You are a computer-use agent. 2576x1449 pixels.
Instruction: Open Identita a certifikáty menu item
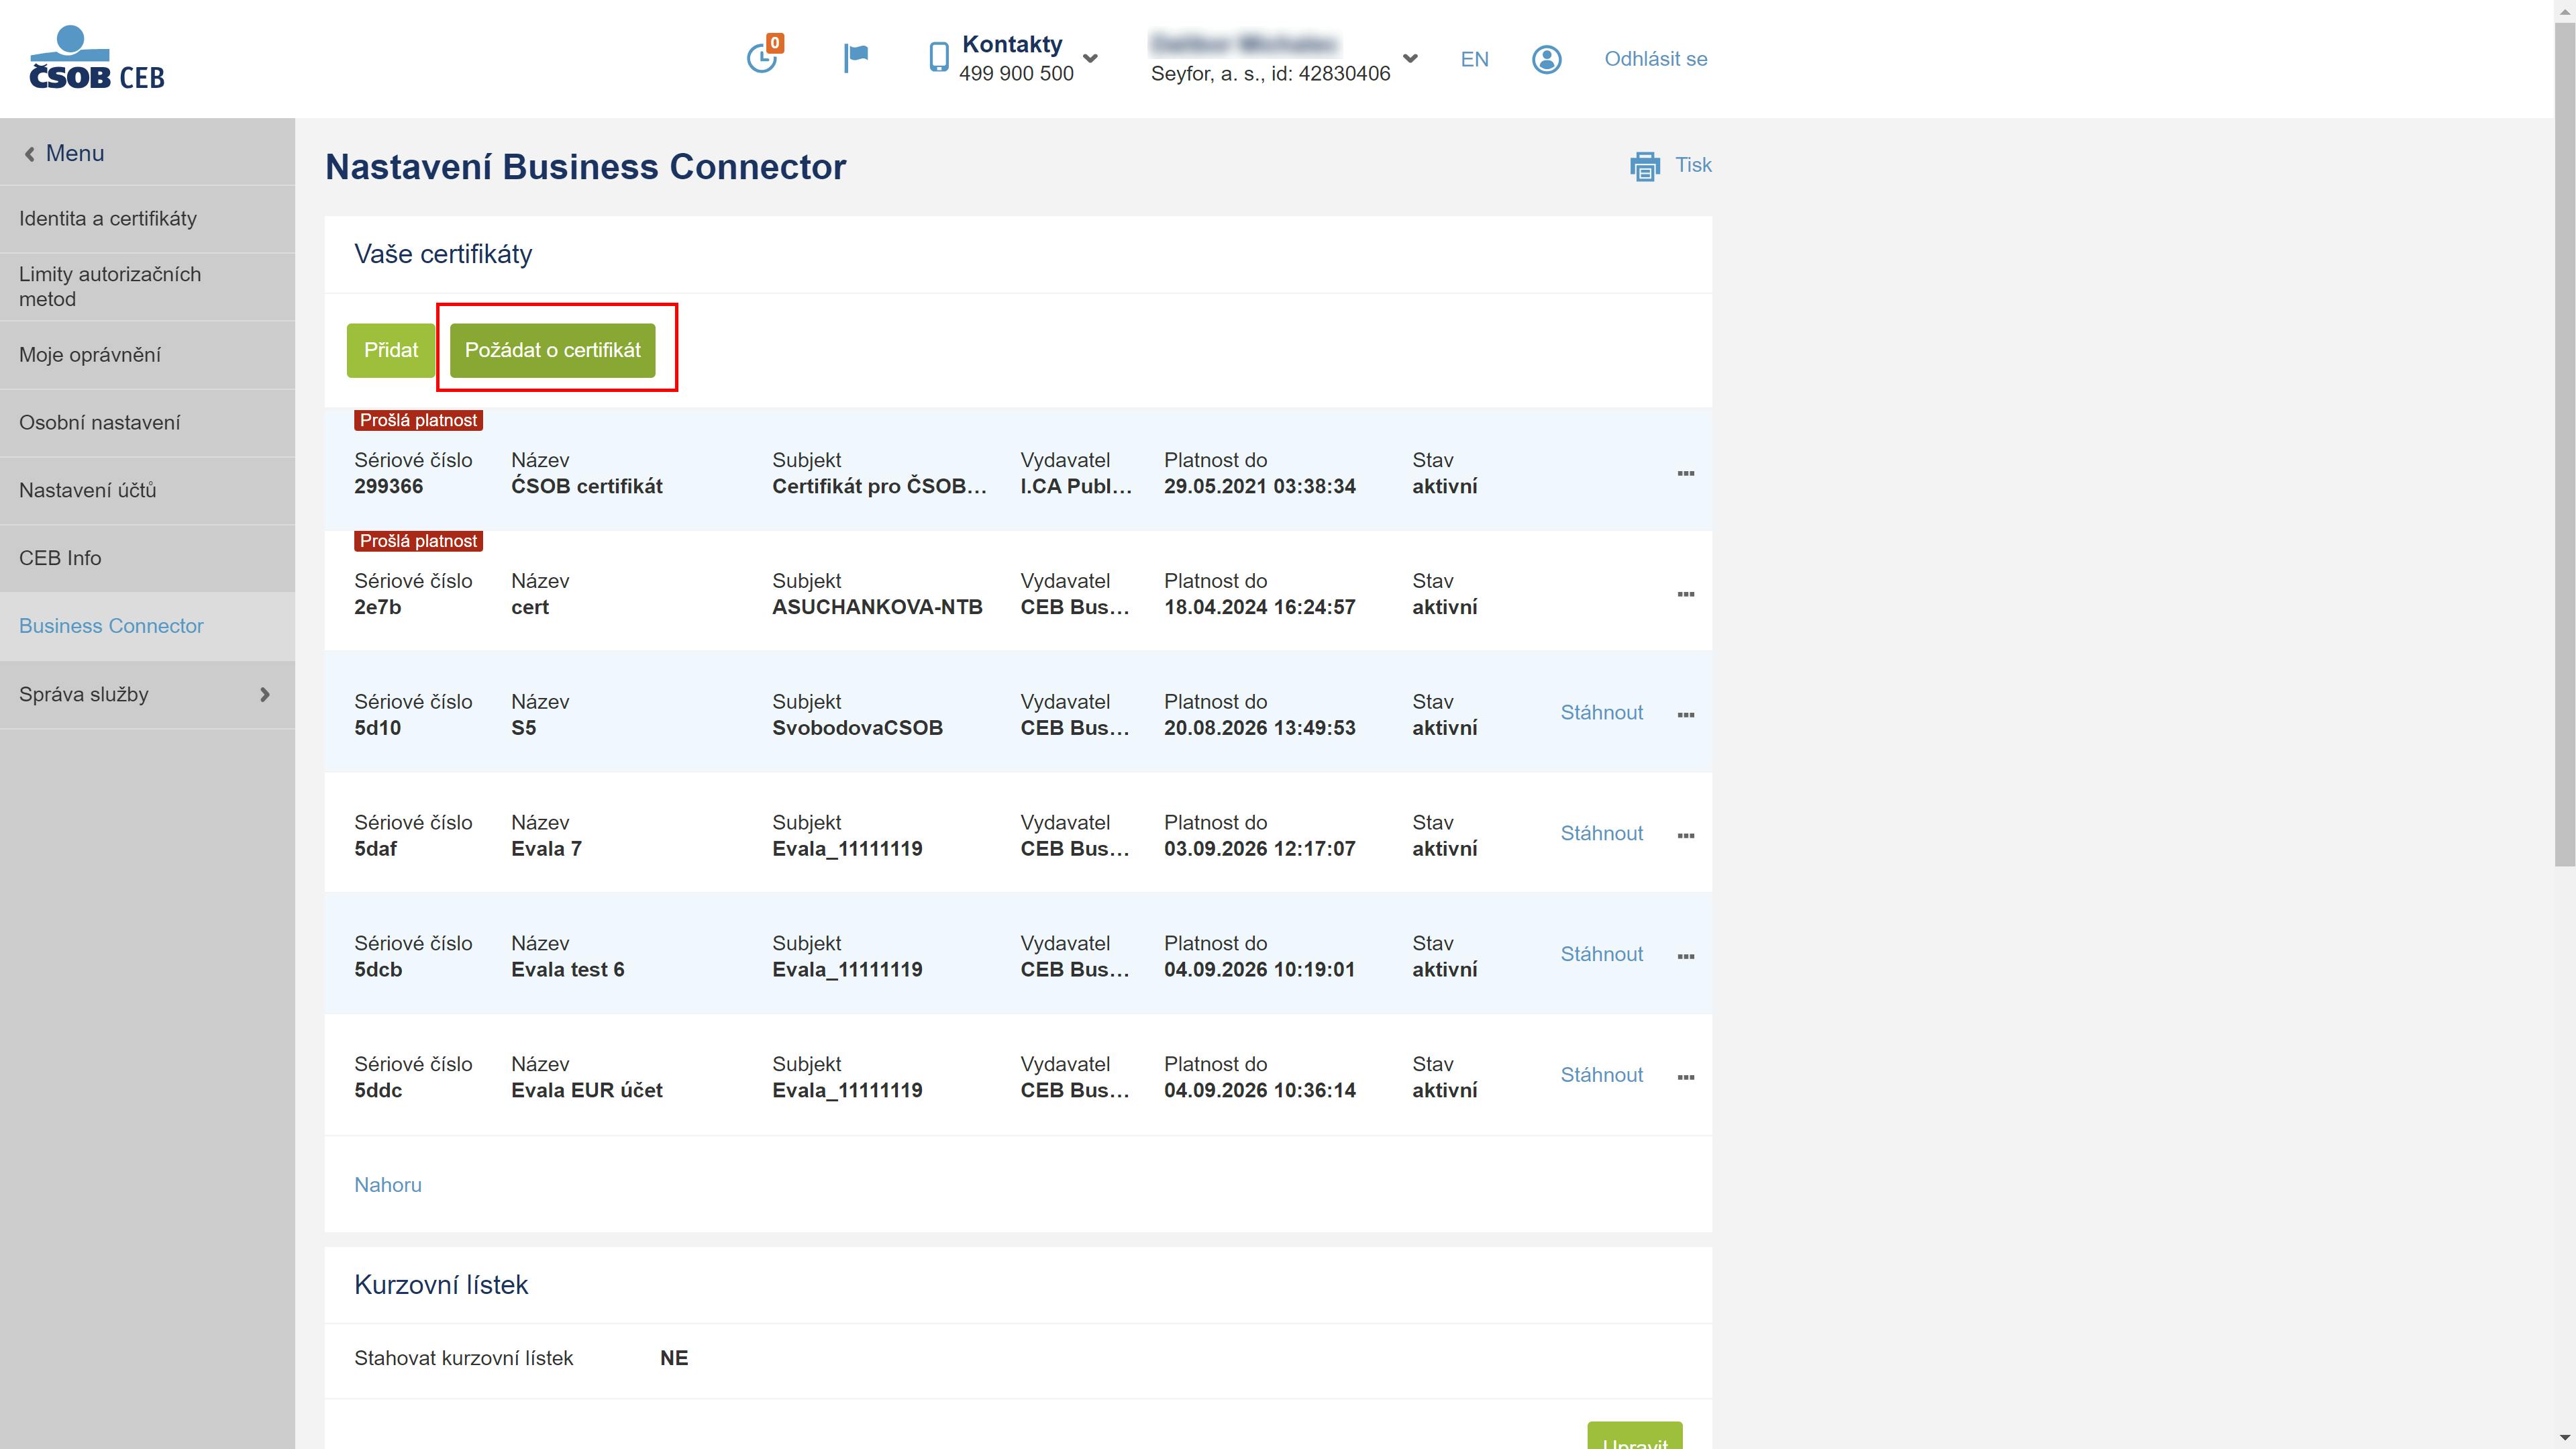pyautogui.click(x=148, y=219)
